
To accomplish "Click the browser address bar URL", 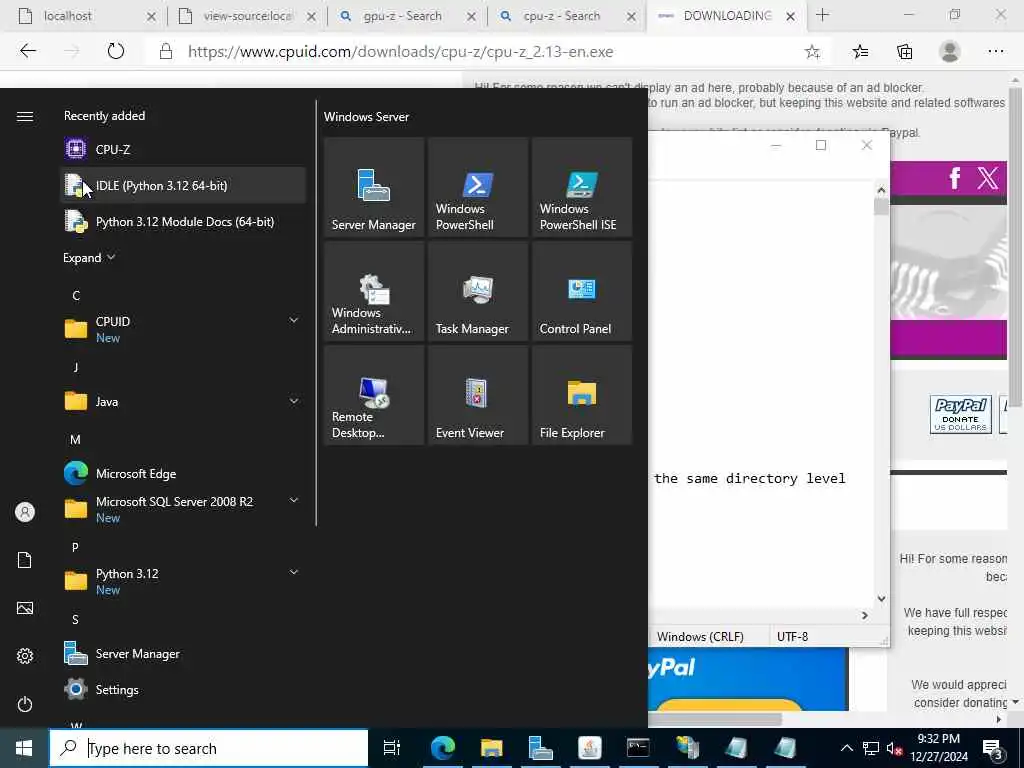I will point(400,52).
